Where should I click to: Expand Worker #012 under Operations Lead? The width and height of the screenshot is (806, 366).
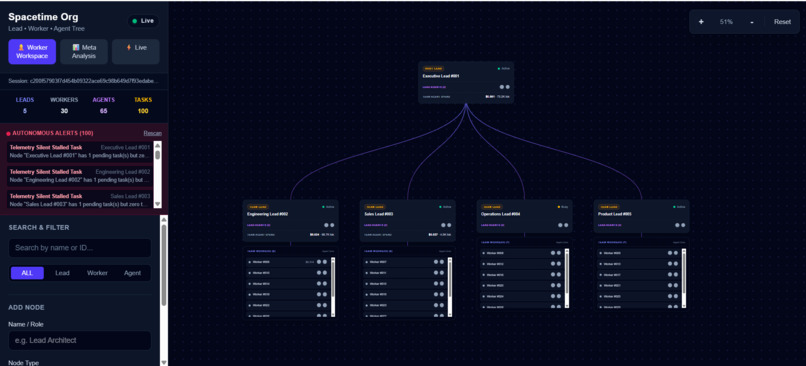521,264
